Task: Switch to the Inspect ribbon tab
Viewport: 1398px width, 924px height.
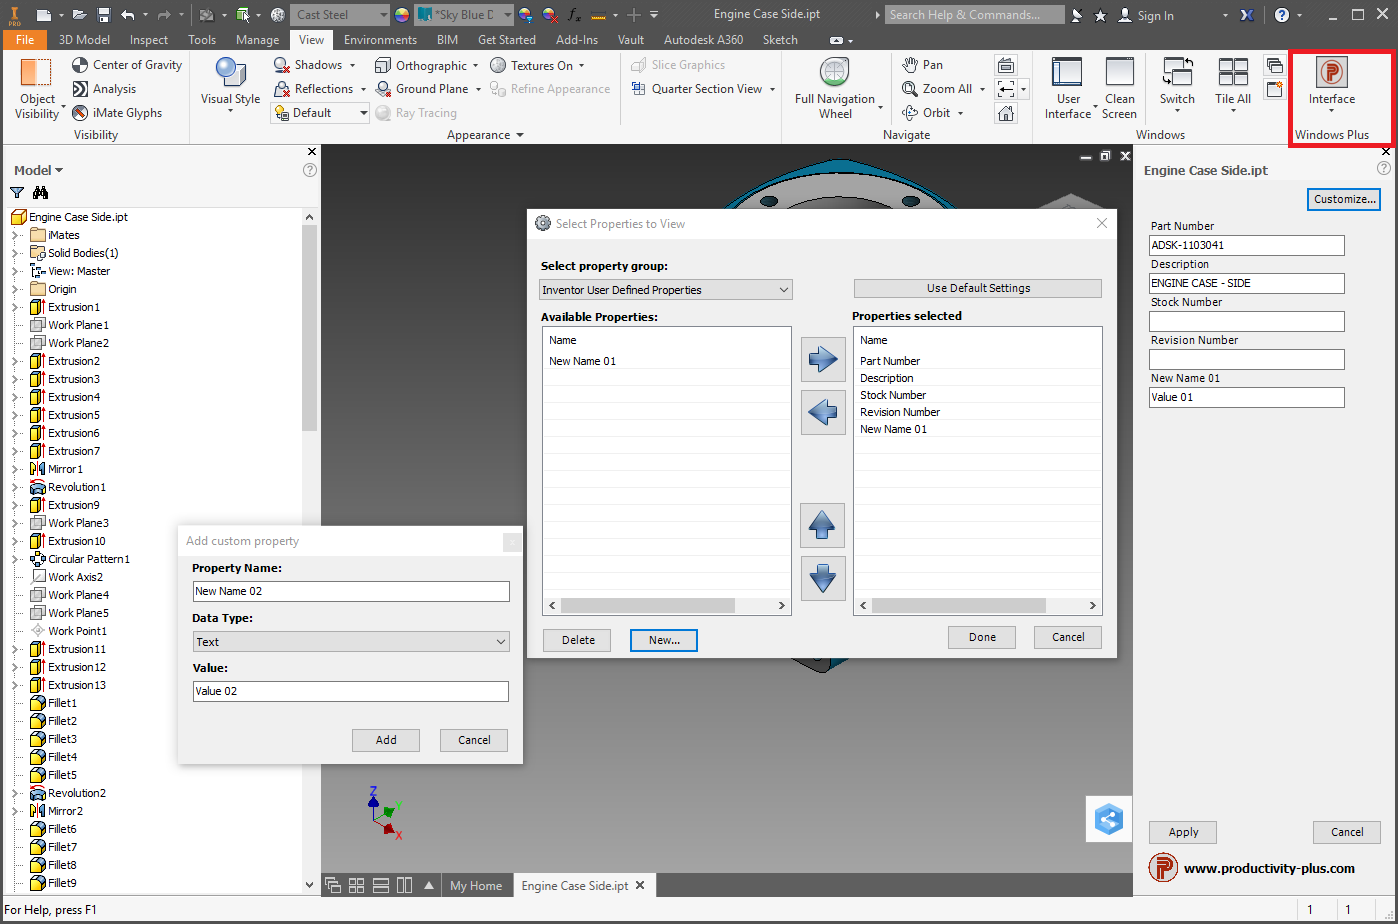Action: 149,40
